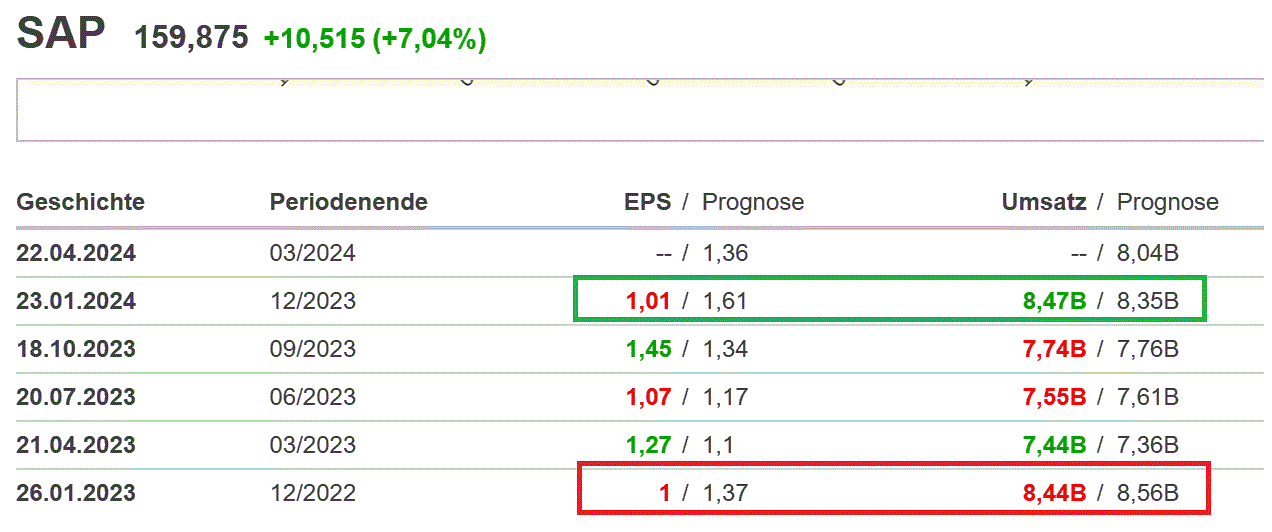
Task: Click the chart strip above the table
Action: click(x=640, y=110)
